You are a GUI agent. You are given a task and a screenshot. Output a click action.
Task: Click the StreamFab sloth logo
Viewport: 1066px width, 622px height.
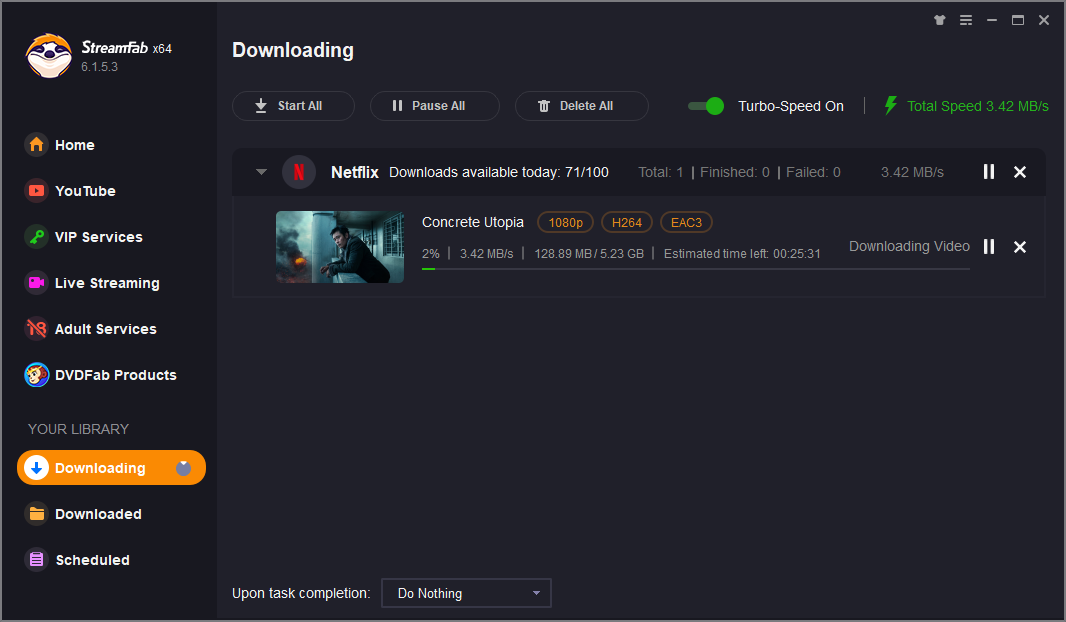[49, 55]
